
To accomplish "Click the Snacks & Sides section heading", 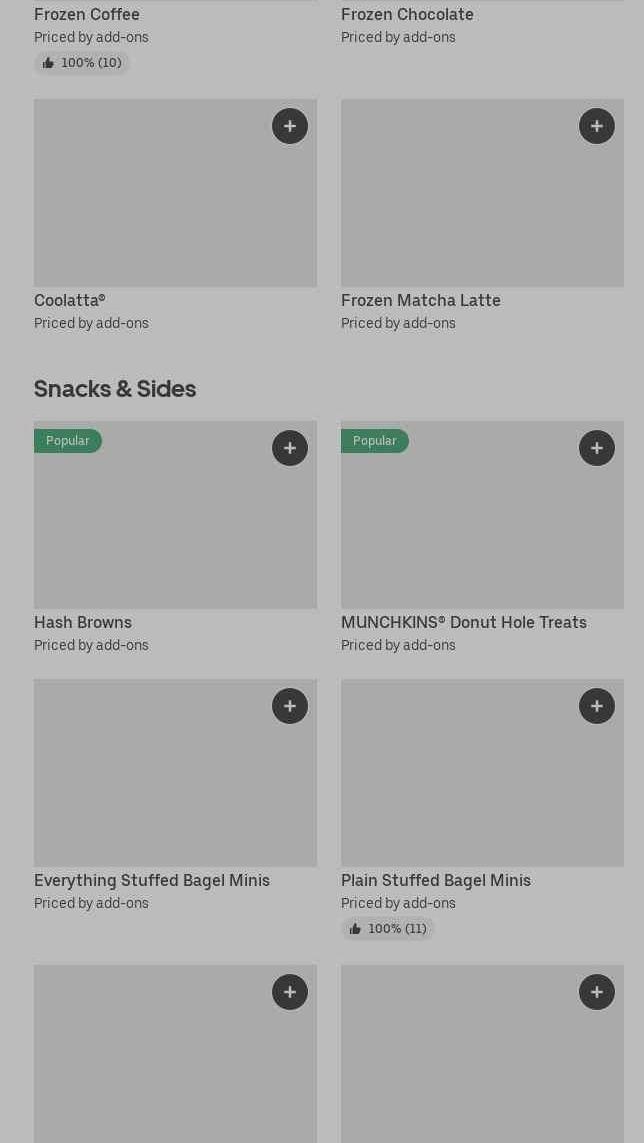I will [115, 388].
